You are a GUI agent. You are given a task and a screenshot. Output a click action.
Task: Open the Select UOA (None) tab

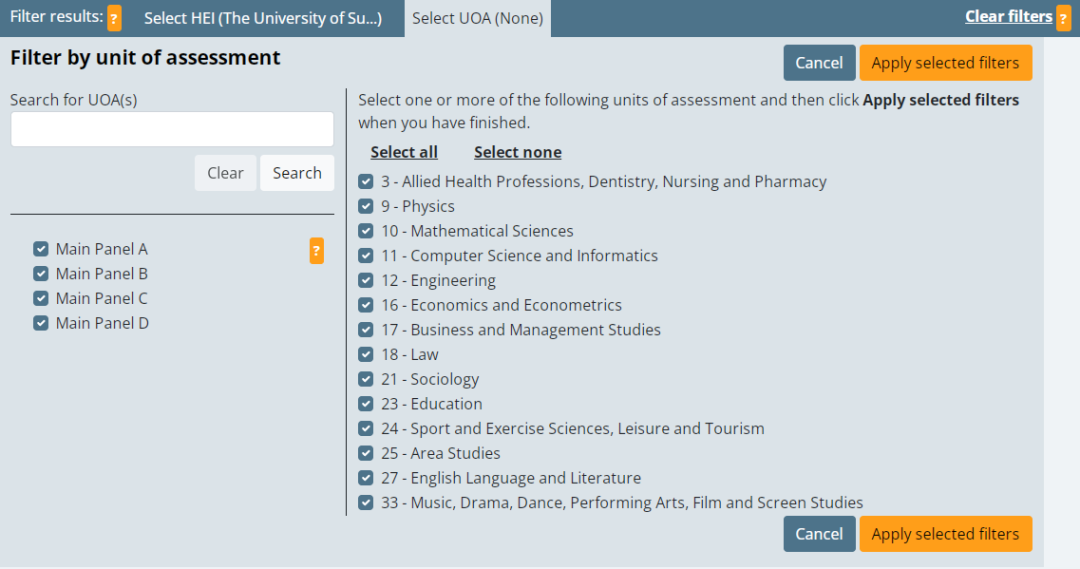pos(477,19)
